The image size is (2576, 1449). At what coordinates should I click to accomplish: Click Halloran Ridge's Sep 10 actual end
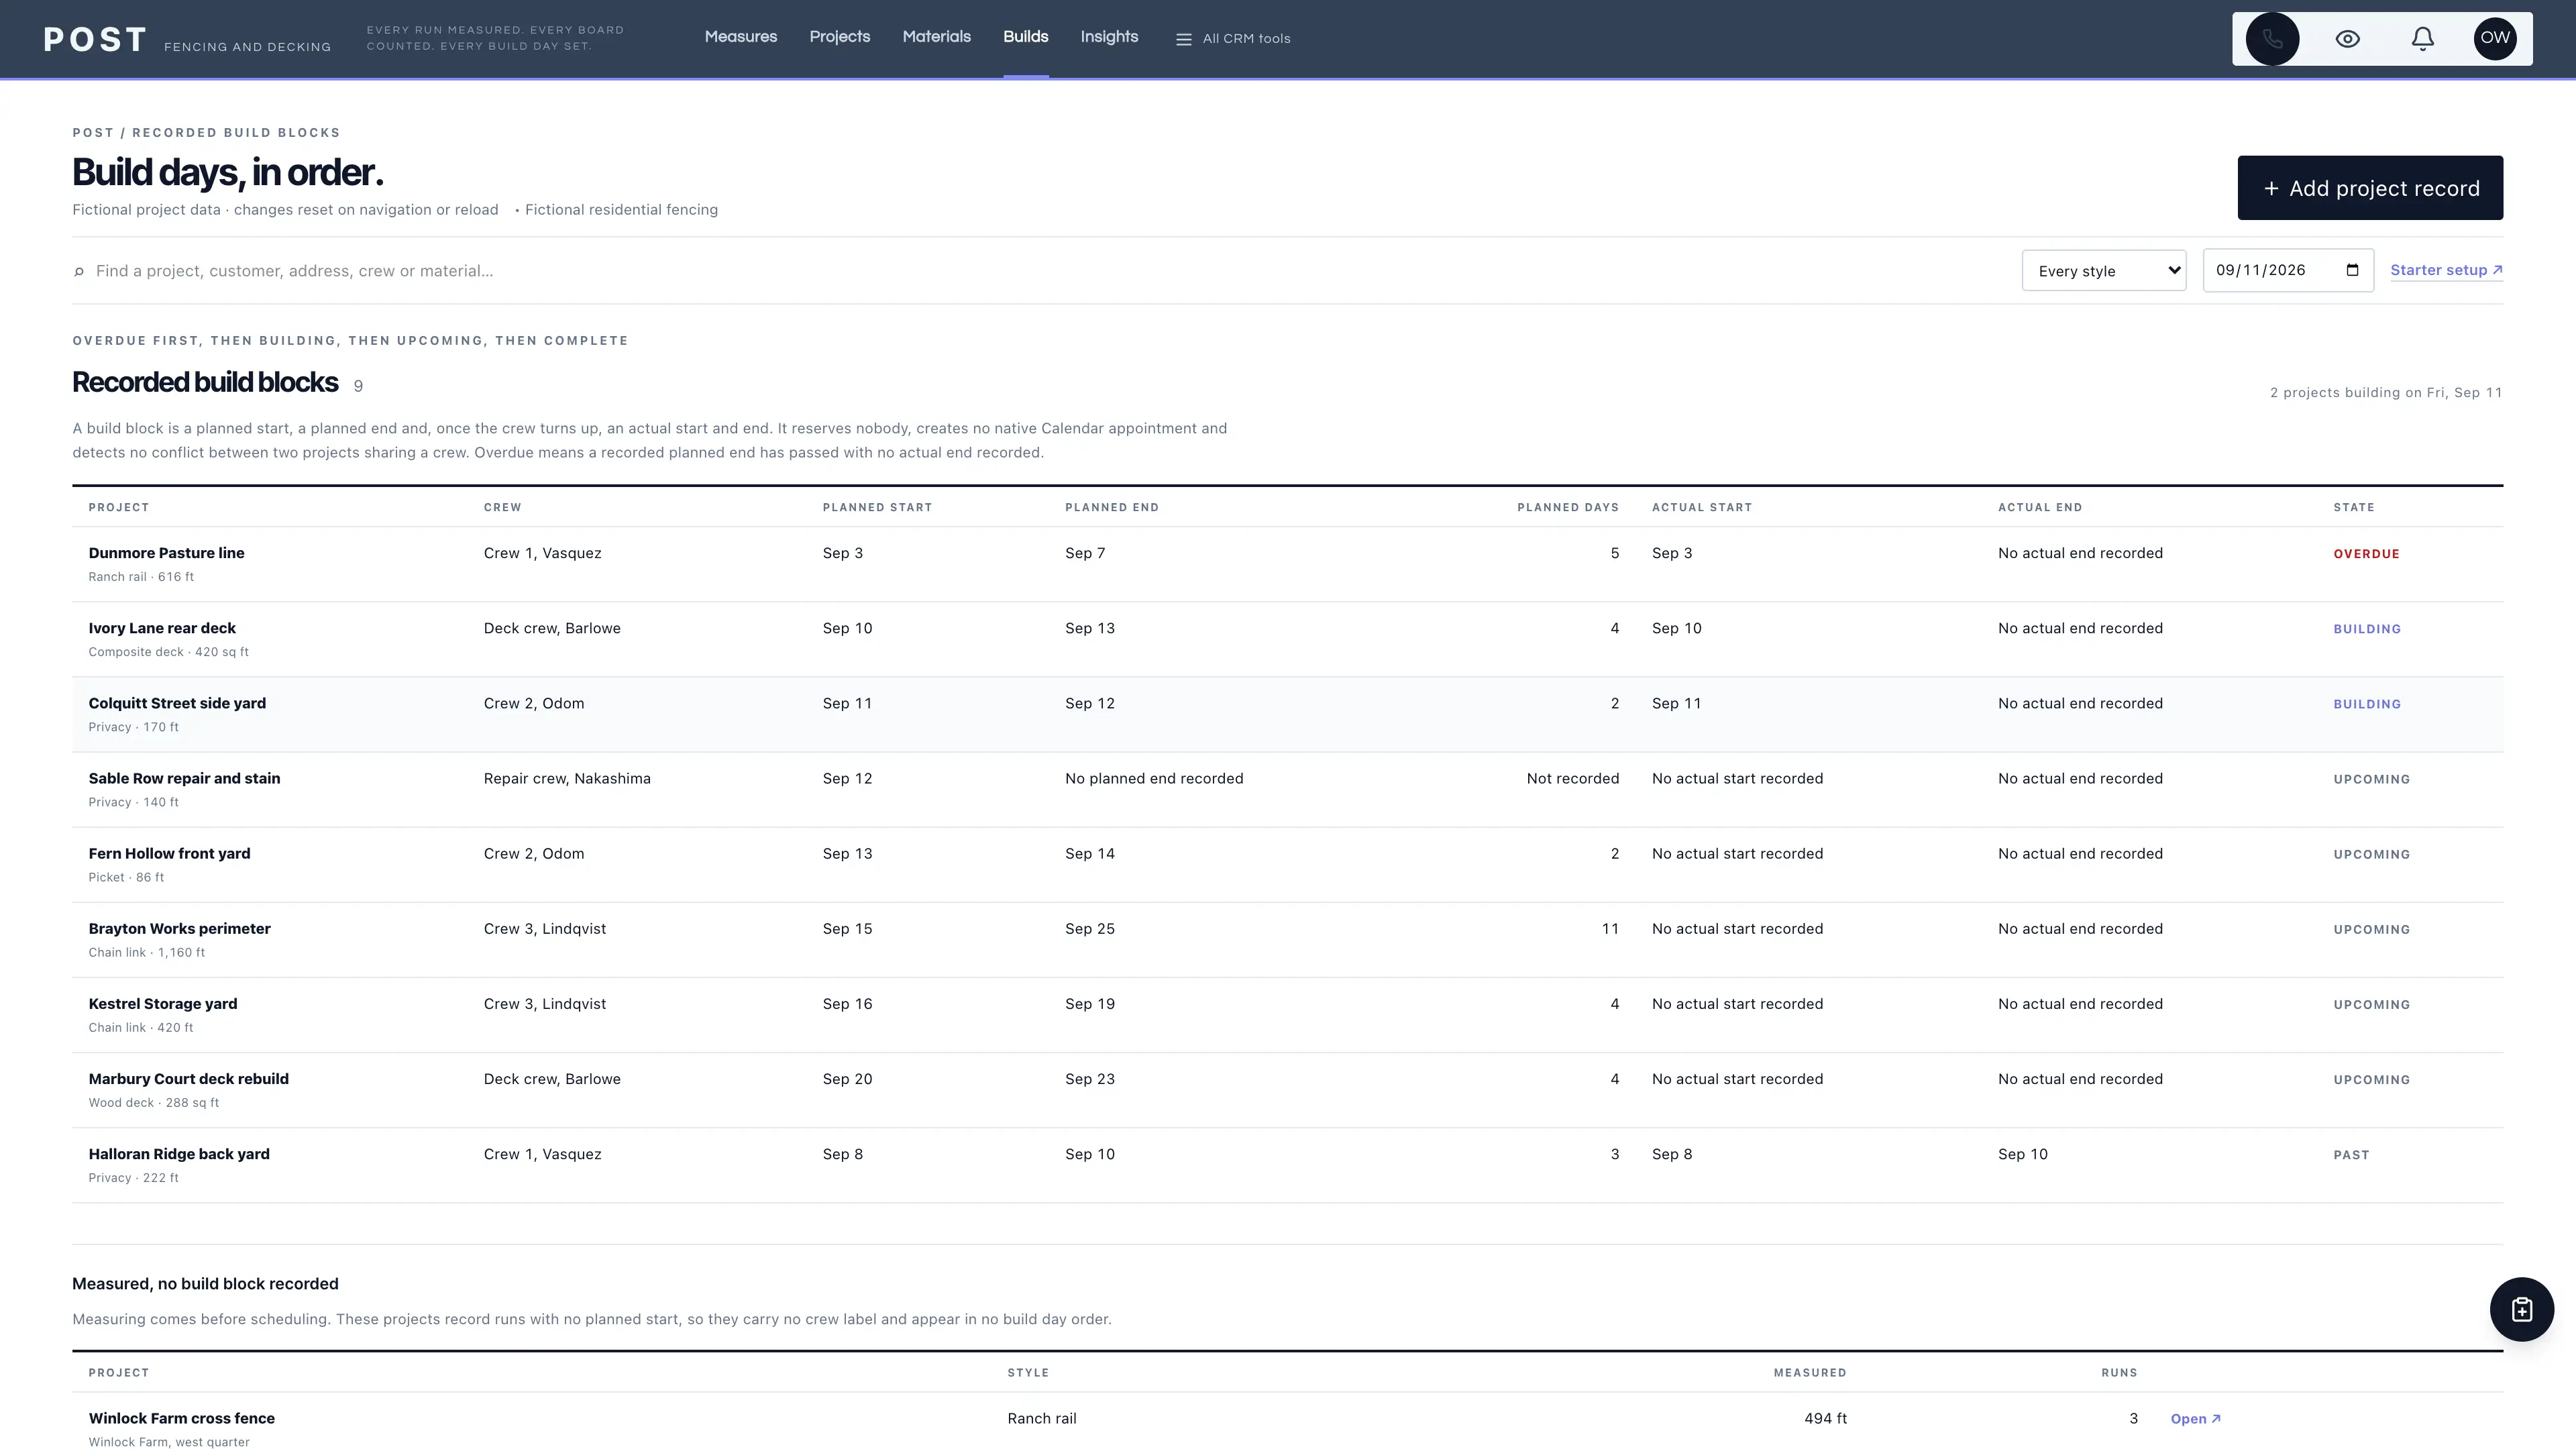point(2022,1153)
